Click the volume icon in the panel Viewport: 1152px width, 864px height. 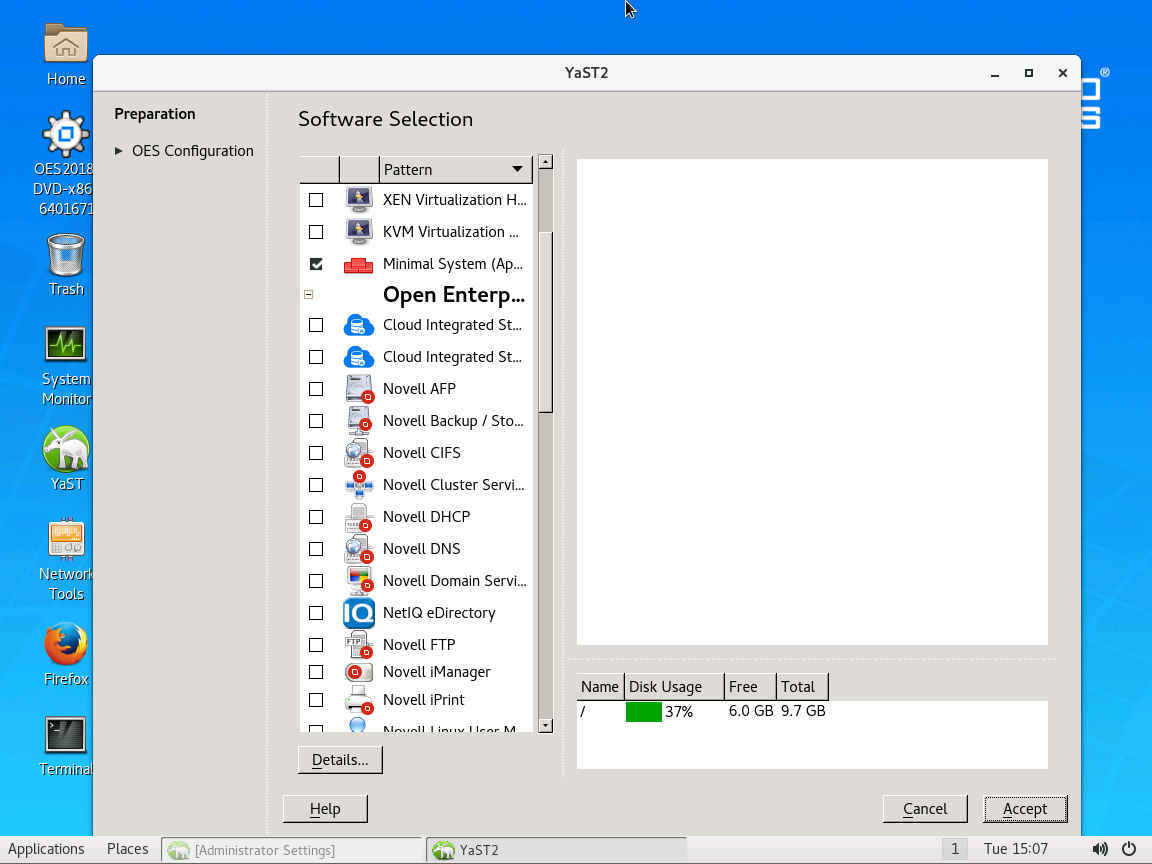pos(1099,849)
